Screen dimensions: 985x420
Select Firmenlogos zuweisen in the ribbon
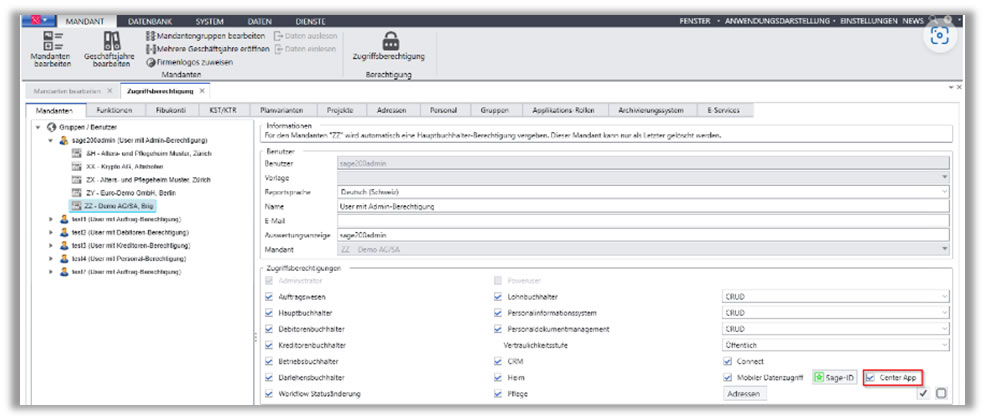click(190, 62)
